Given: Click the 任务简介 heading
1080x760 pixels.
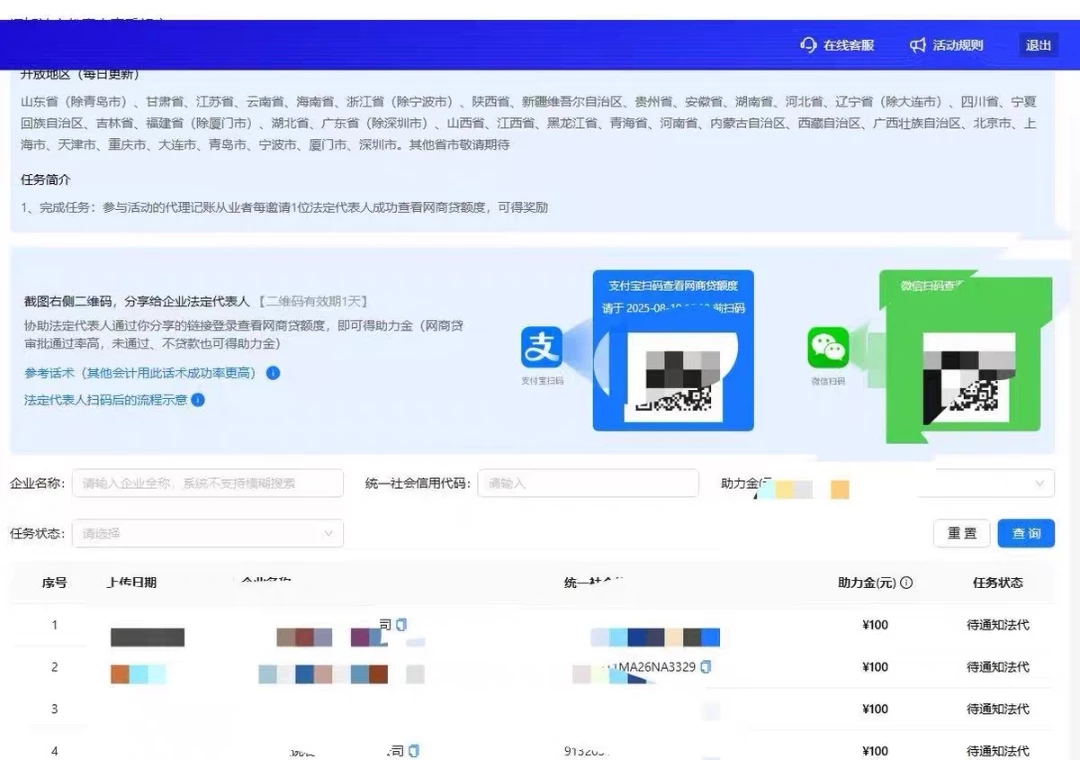Looking at the screenshot, I should tap(45, 180).
